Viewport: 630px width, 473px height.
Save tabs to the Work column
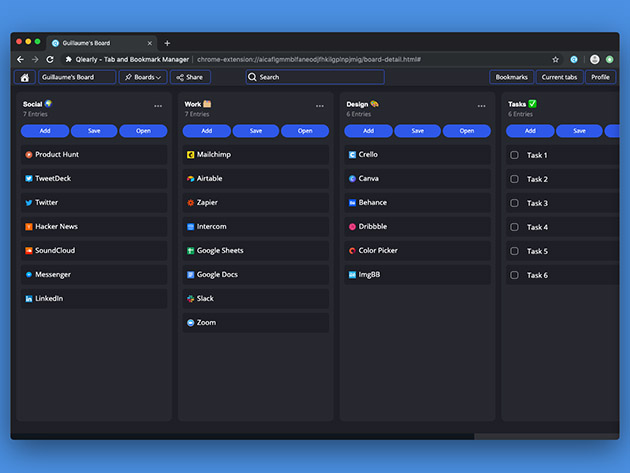(x=256, y=131)
